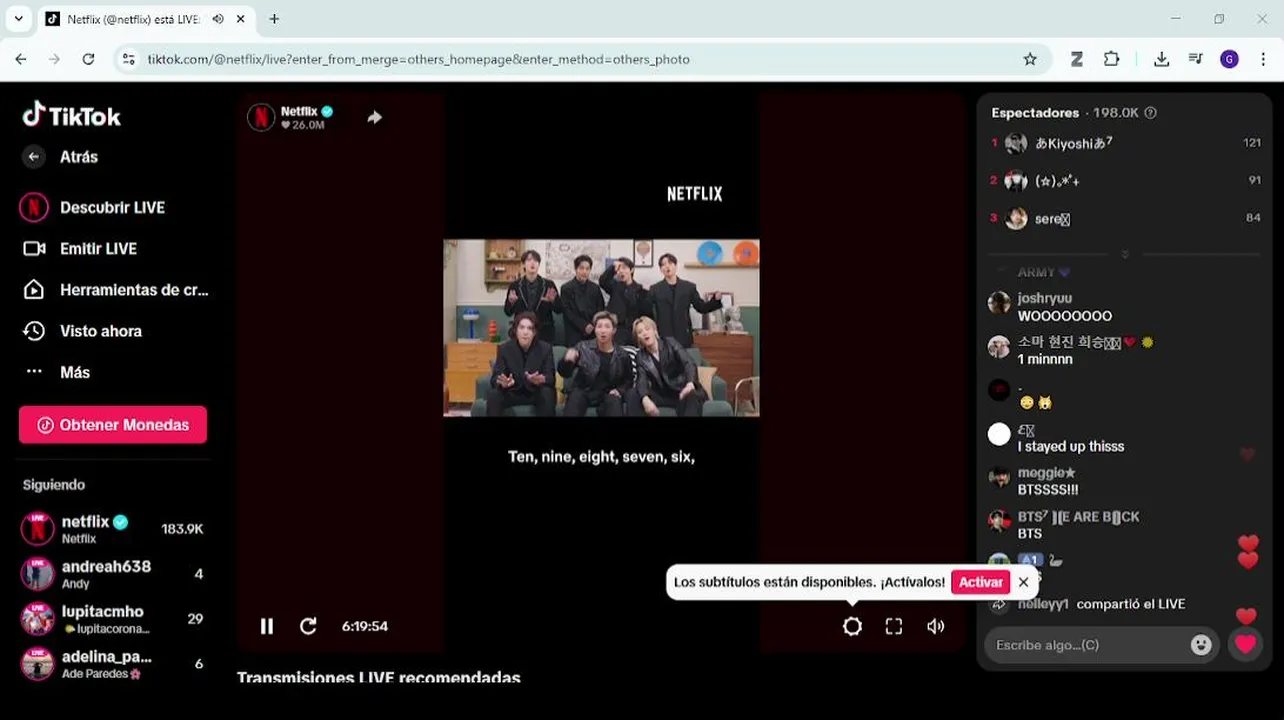Activate subtitles with Activar button
This screenshot has width=1284, height=720.
(980, 582)
